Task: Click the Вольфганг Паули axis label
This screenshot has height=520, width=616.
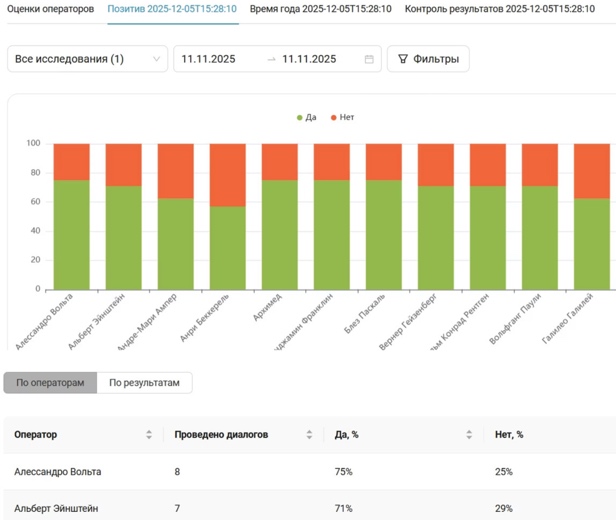Action: click(x=515, y=319)
